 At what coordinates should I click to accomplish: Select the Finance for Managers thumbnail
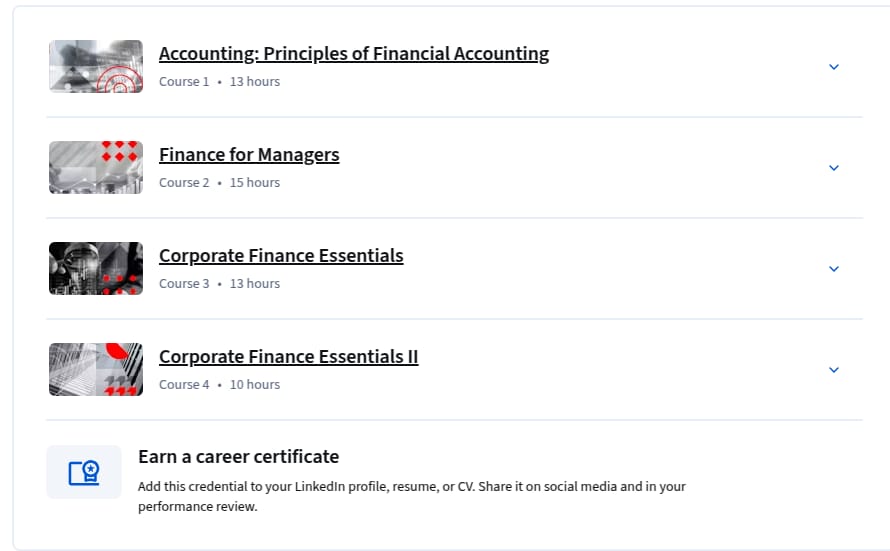click(x=96, y=167)
